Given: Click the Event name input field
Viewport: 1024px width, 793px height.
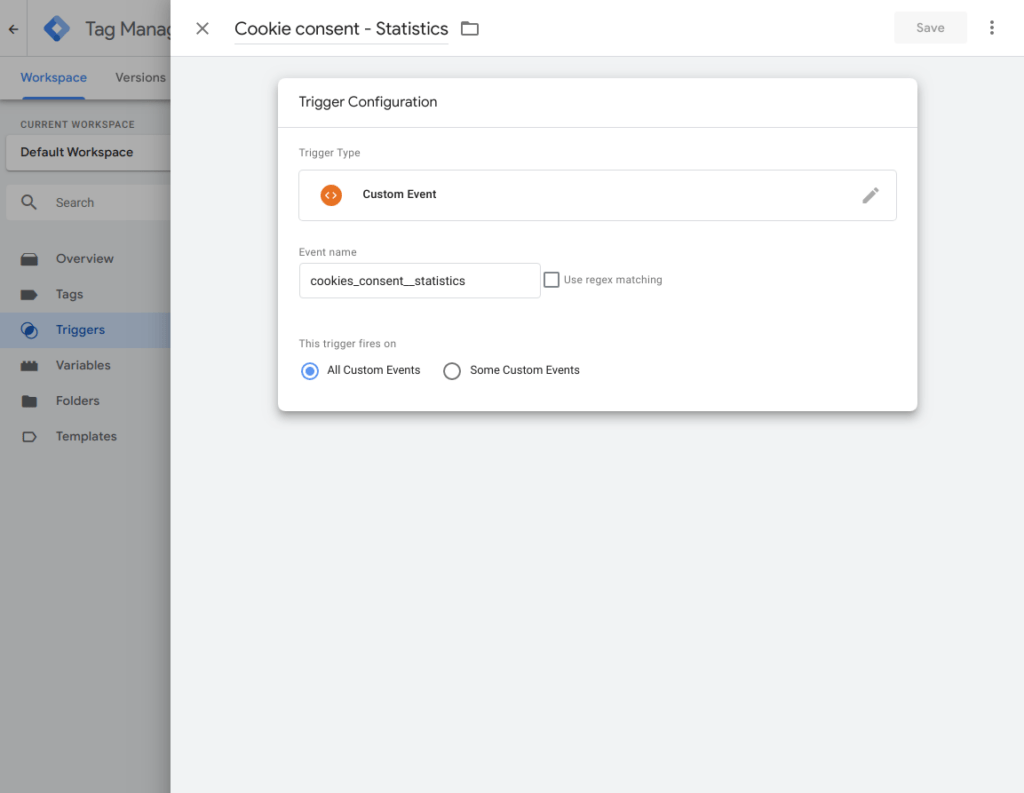Looking at the screenshot, I should (419, 281).
